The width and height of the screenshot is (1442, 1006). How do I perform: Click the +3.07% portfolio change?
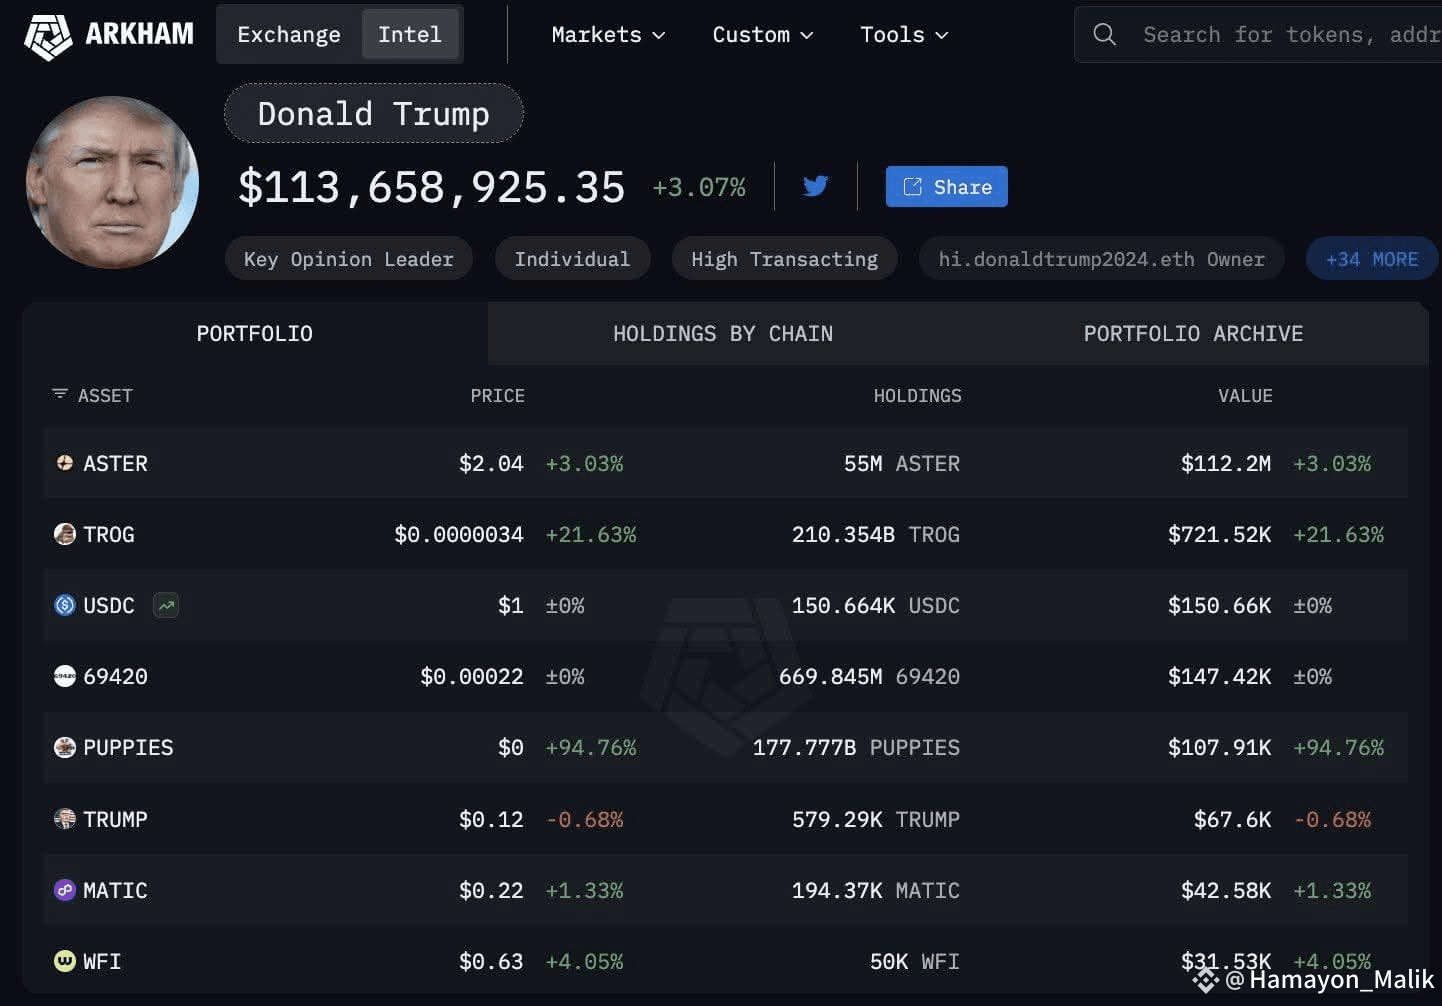tap(699, 187)
